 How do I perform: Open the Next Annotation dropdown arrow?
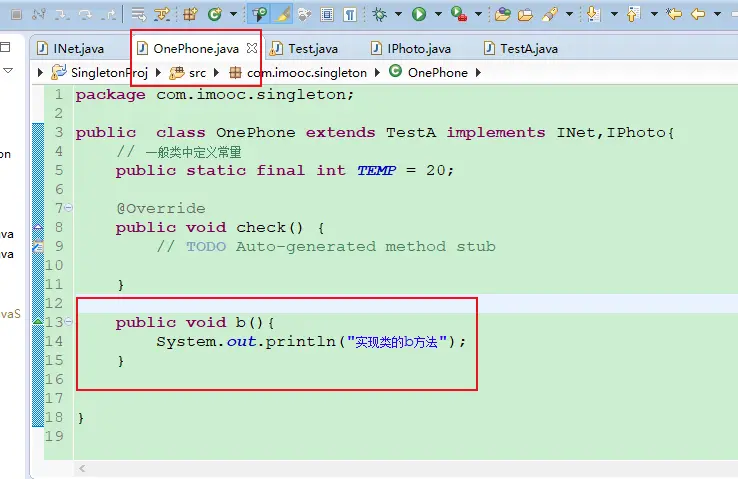[x=614, y=15]
